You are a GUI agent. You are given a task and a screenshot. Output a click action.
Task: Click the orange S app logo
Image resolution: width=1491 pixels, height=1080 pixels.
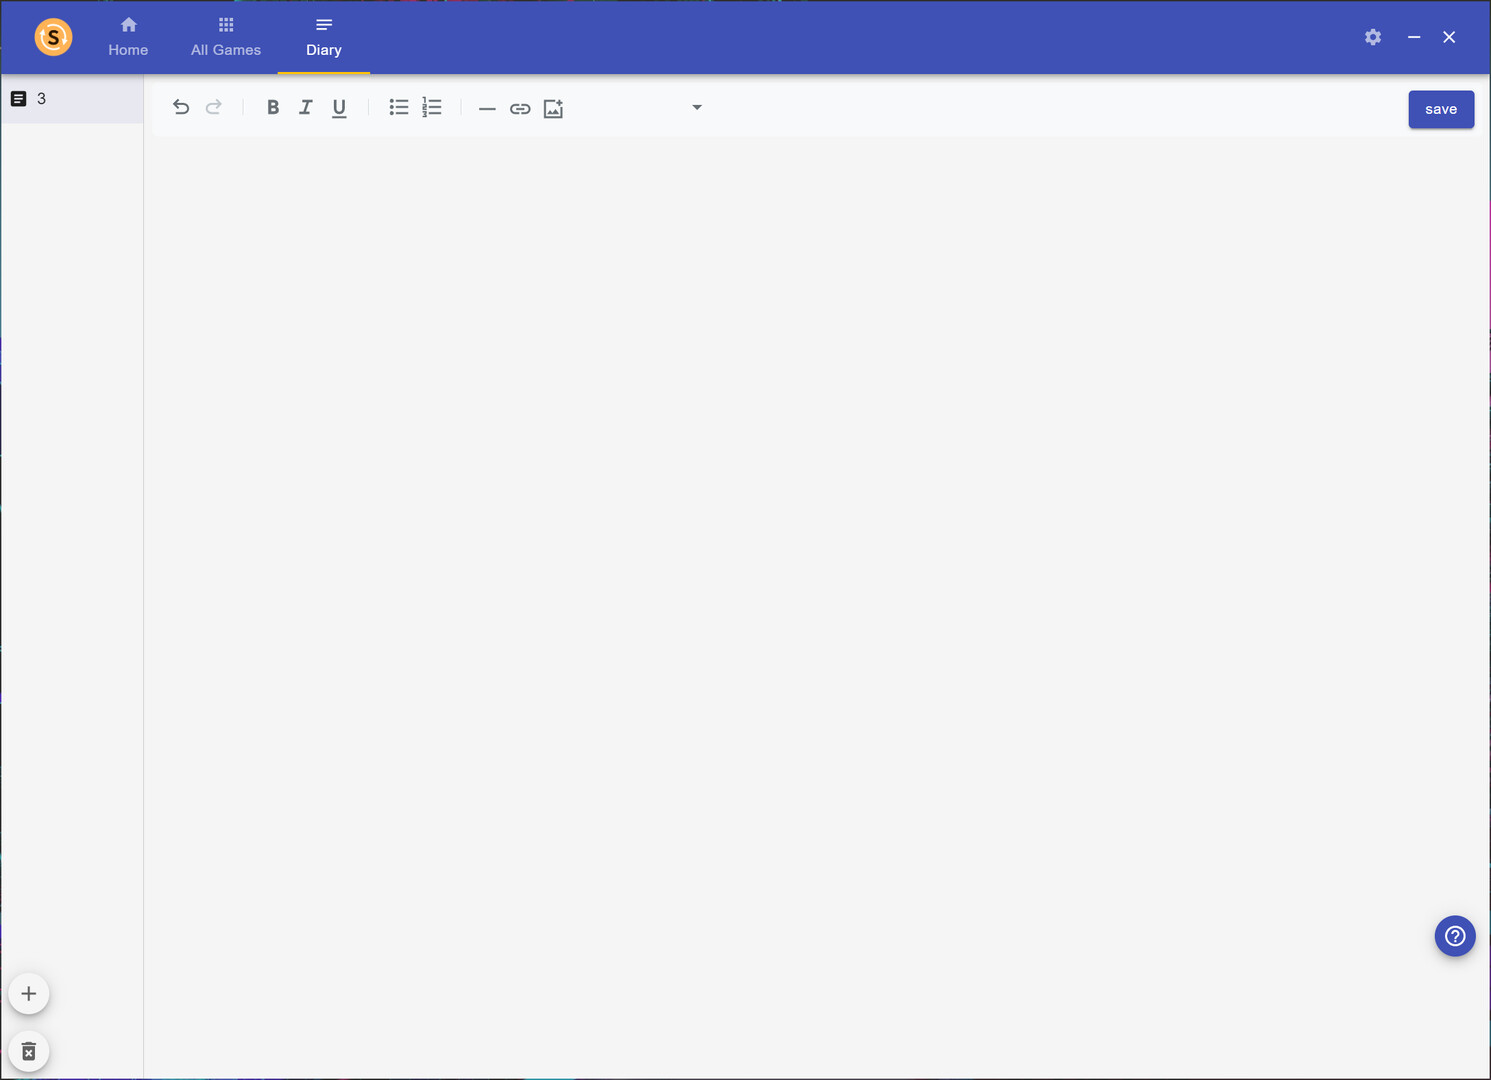point(53,37)
